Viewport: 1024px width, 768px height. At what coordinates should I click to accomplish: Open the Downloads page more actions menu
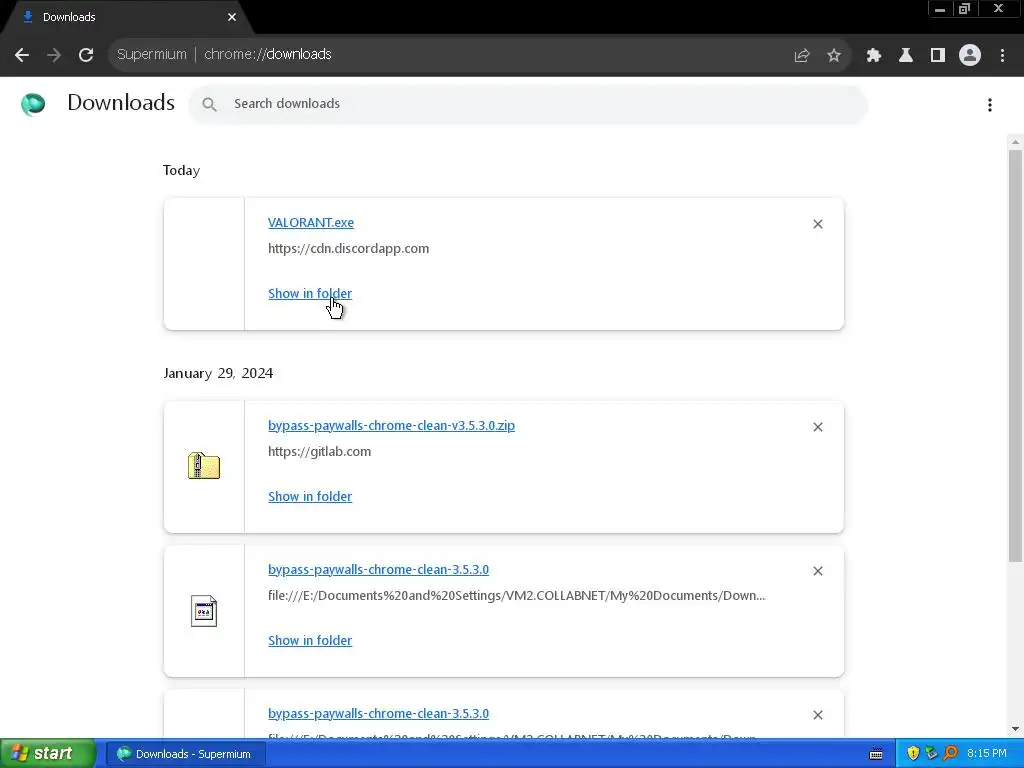point(990,104)
